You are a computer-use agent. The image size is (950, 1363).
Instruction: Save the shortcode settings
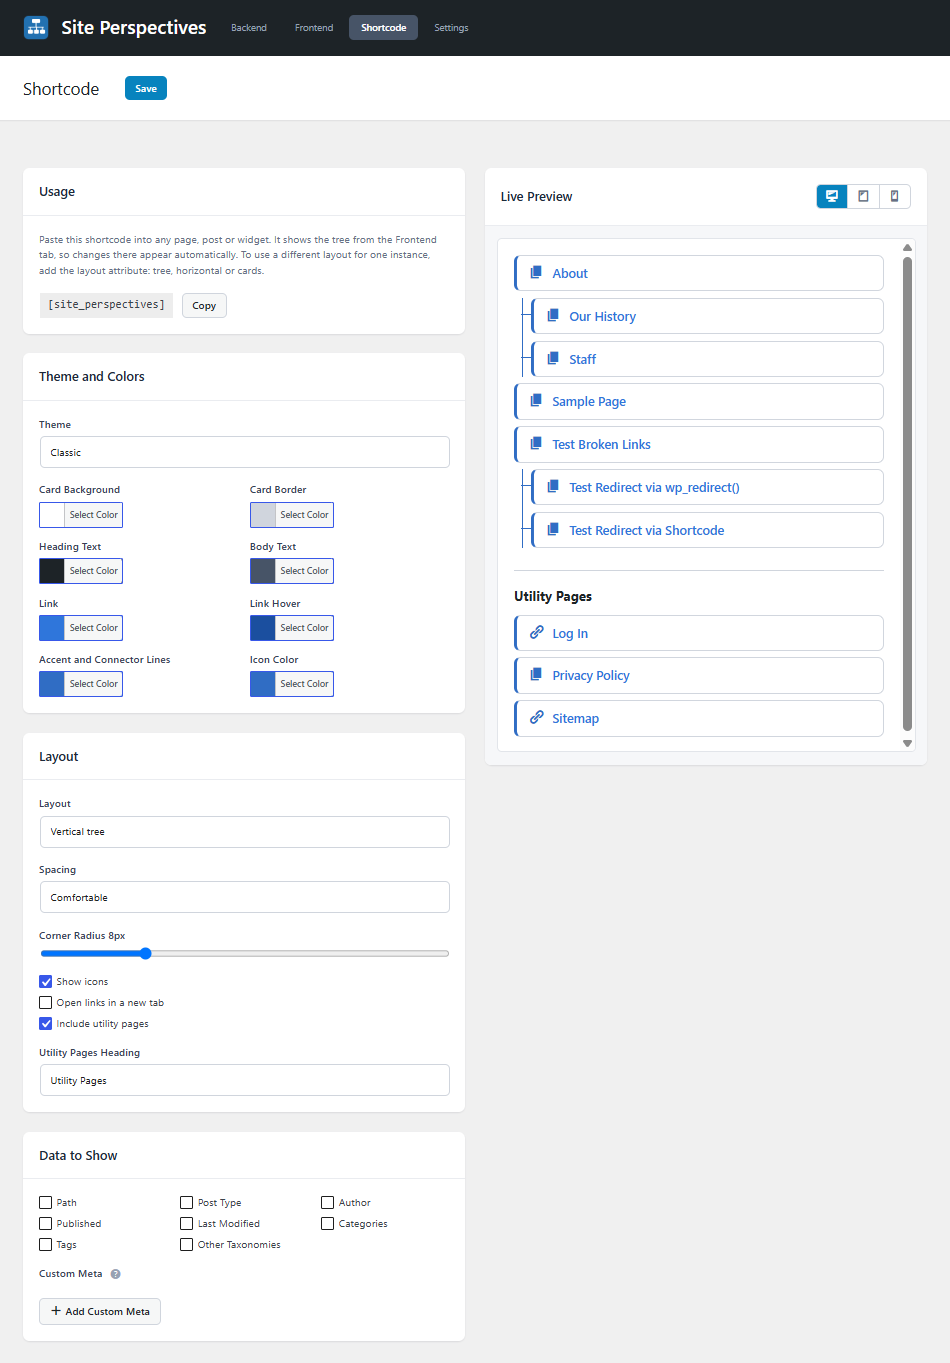146,88
